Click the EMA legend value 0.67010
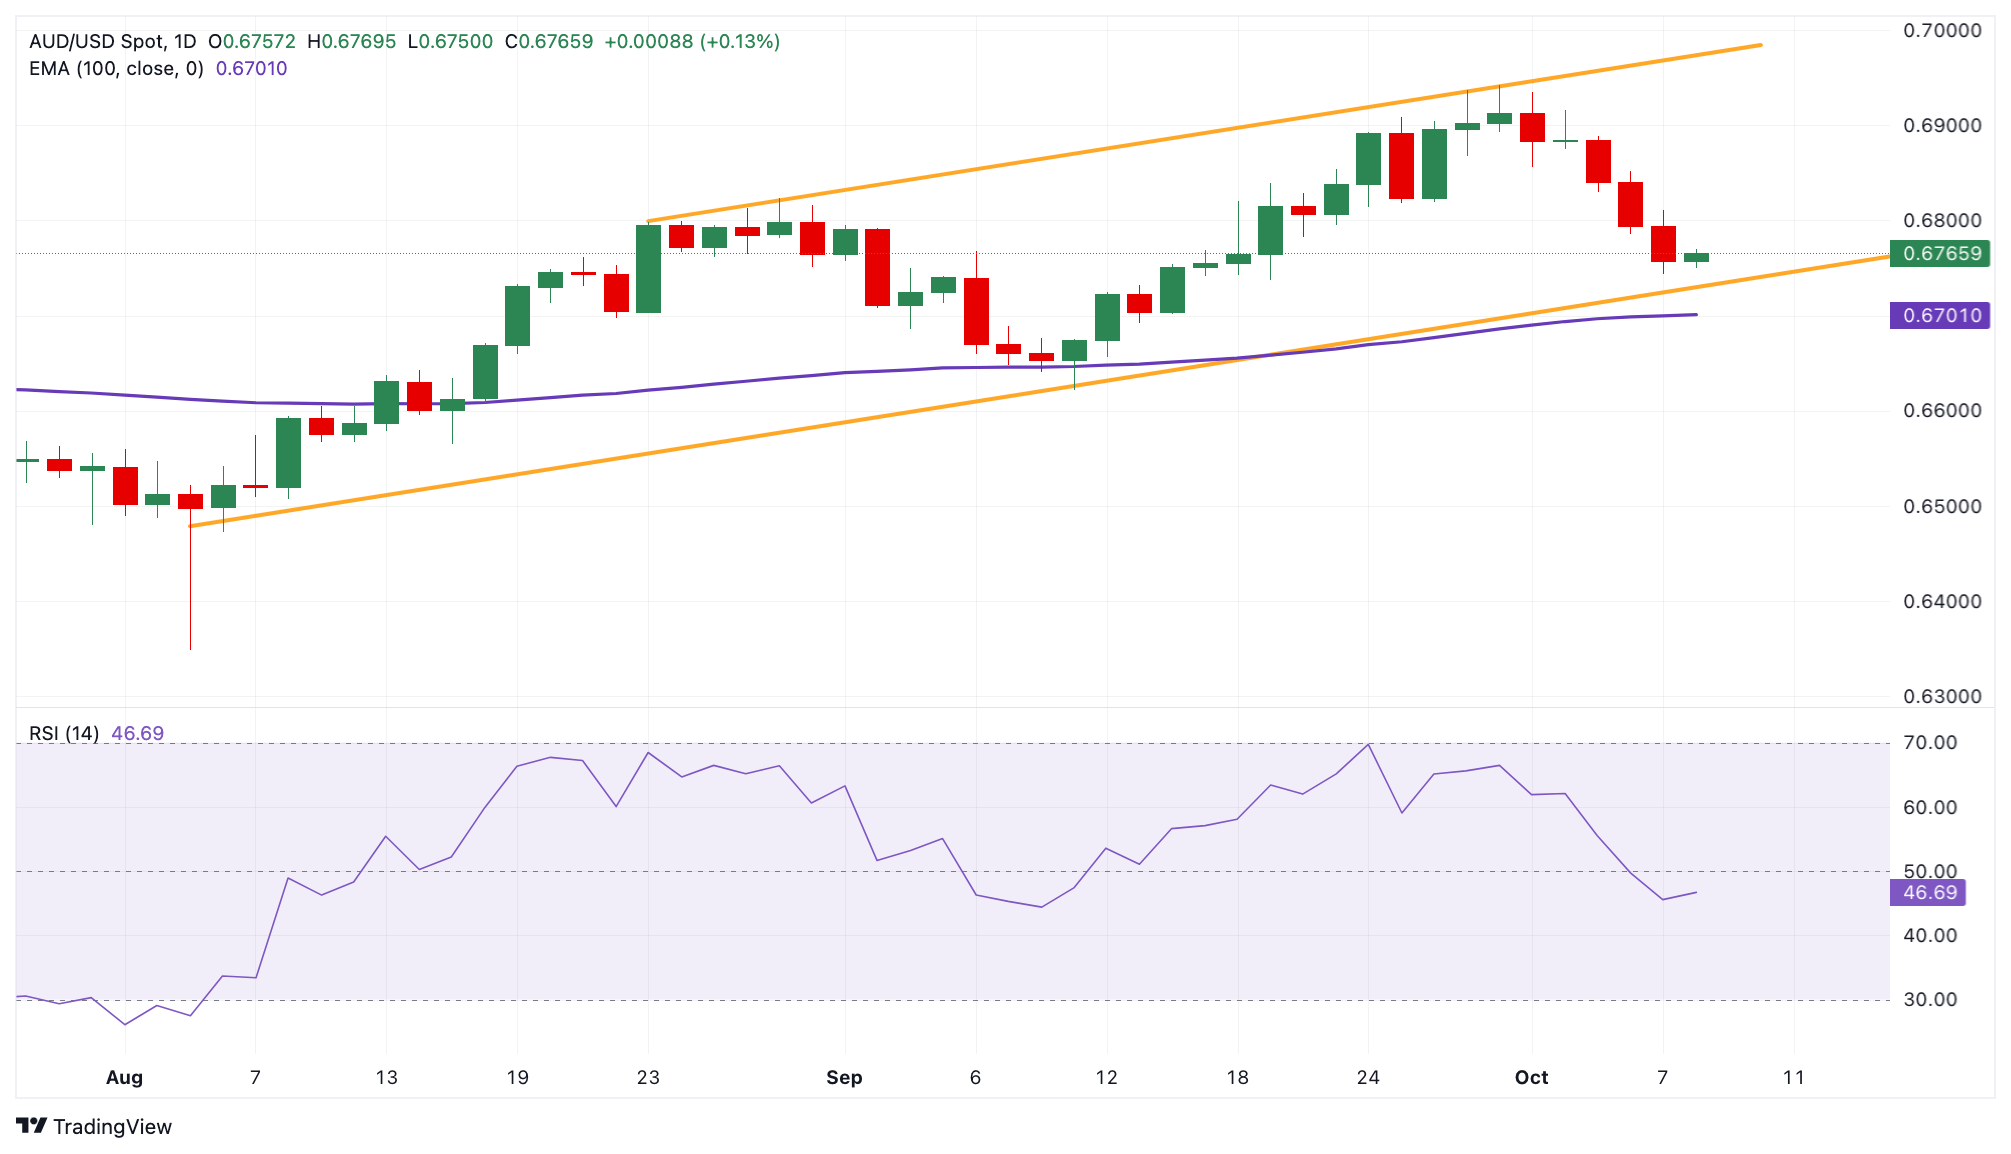The width and height of the screenshot is (2011, 1154). tap(252, 69)
